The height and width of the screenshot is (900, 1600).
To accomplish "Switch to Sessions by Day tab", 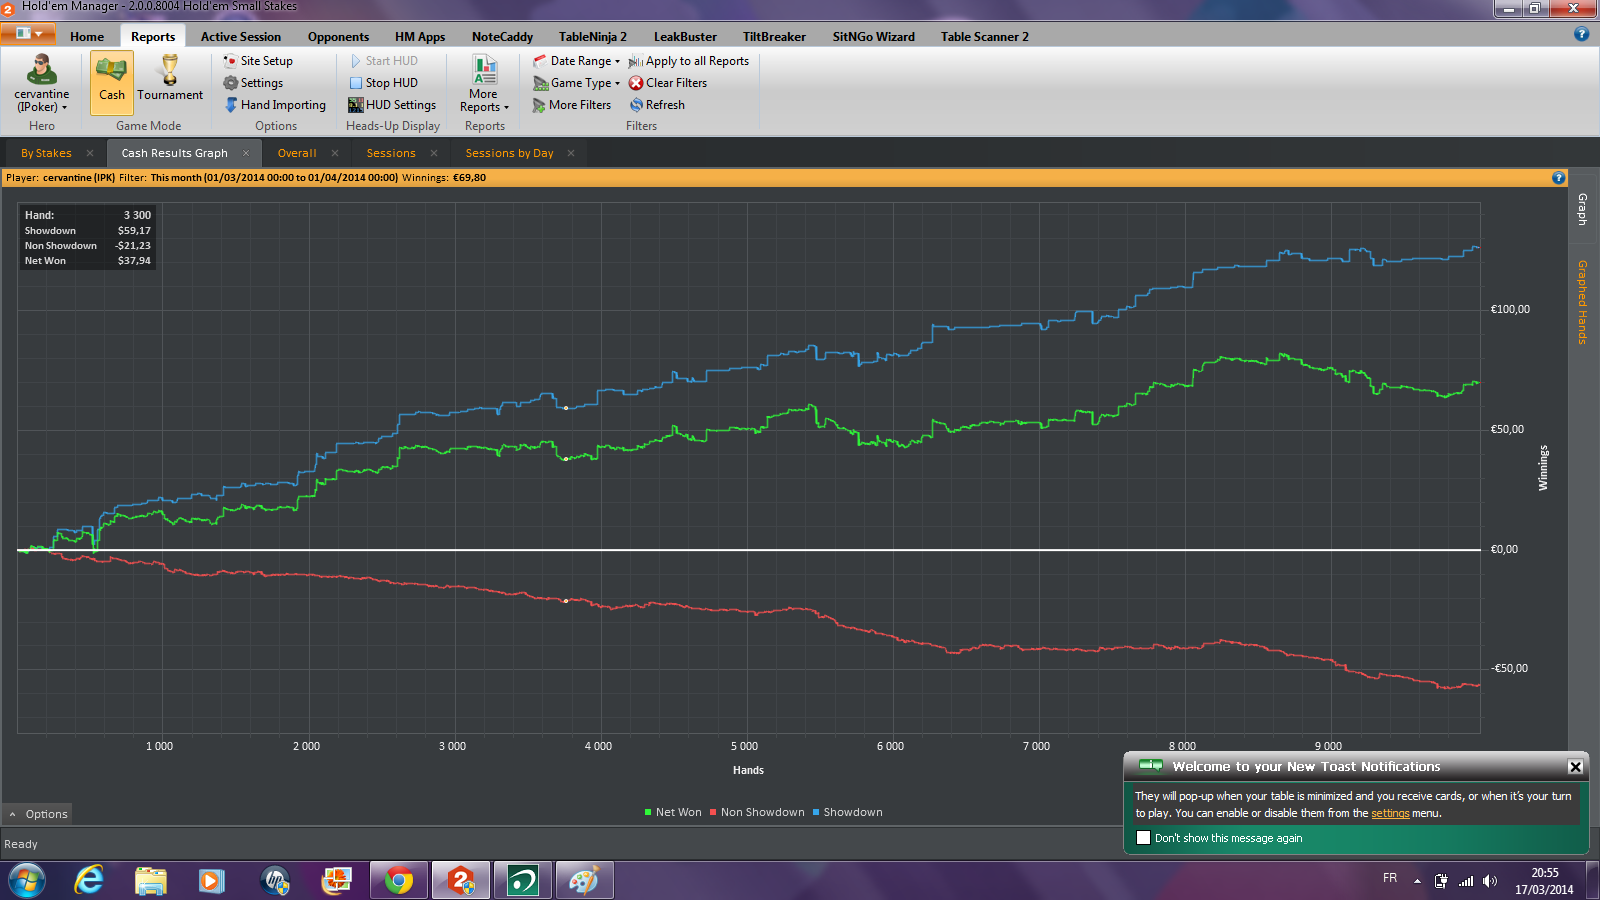I will 509,153.
